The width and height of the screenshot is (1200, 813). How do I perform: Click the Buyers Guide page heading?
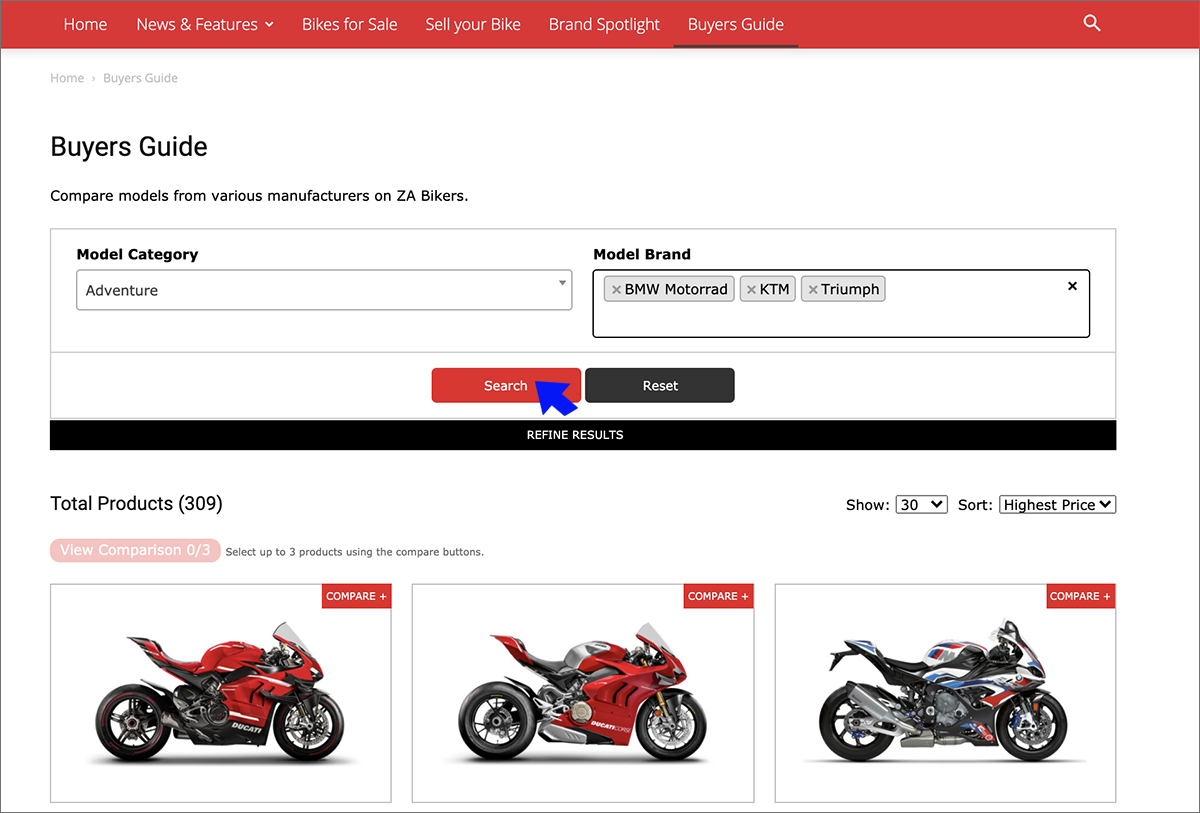129,147
